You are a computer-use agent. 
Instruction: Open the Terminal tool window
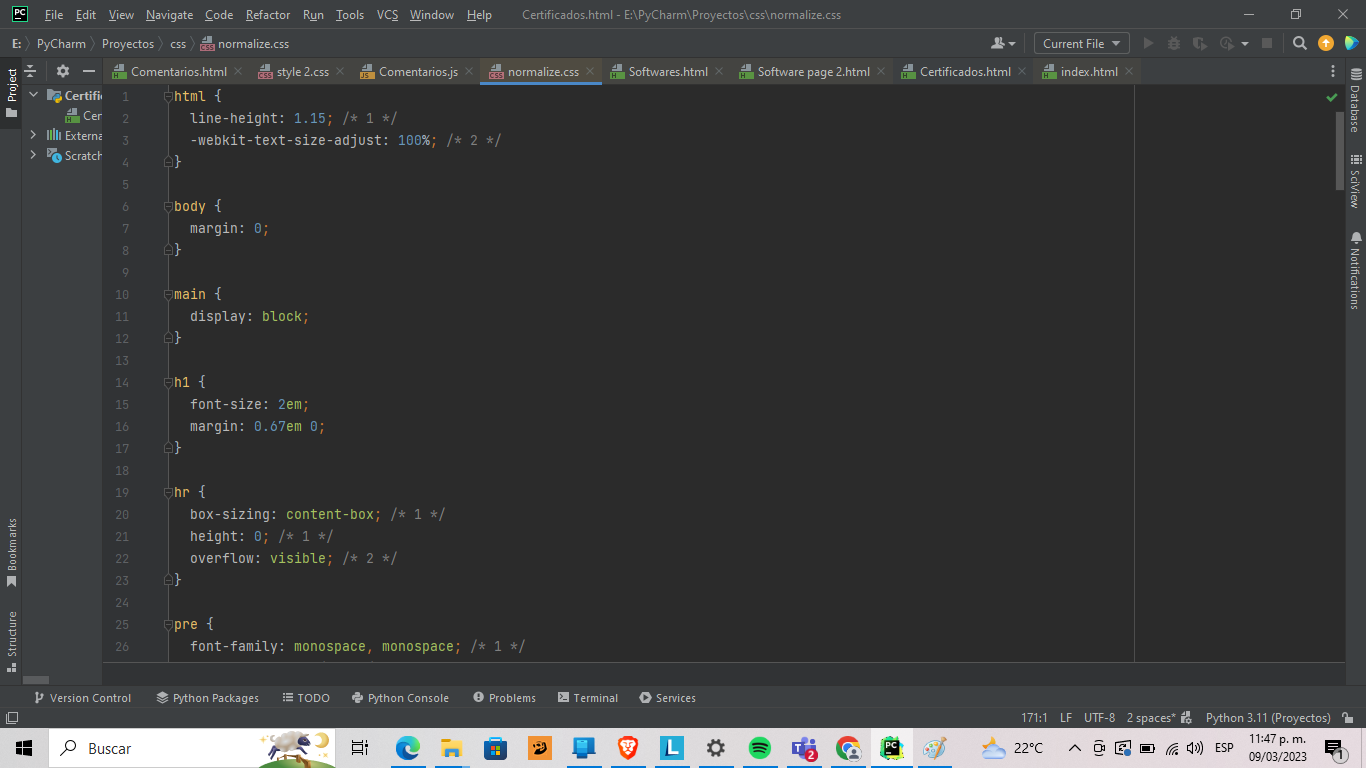(588, 698)
